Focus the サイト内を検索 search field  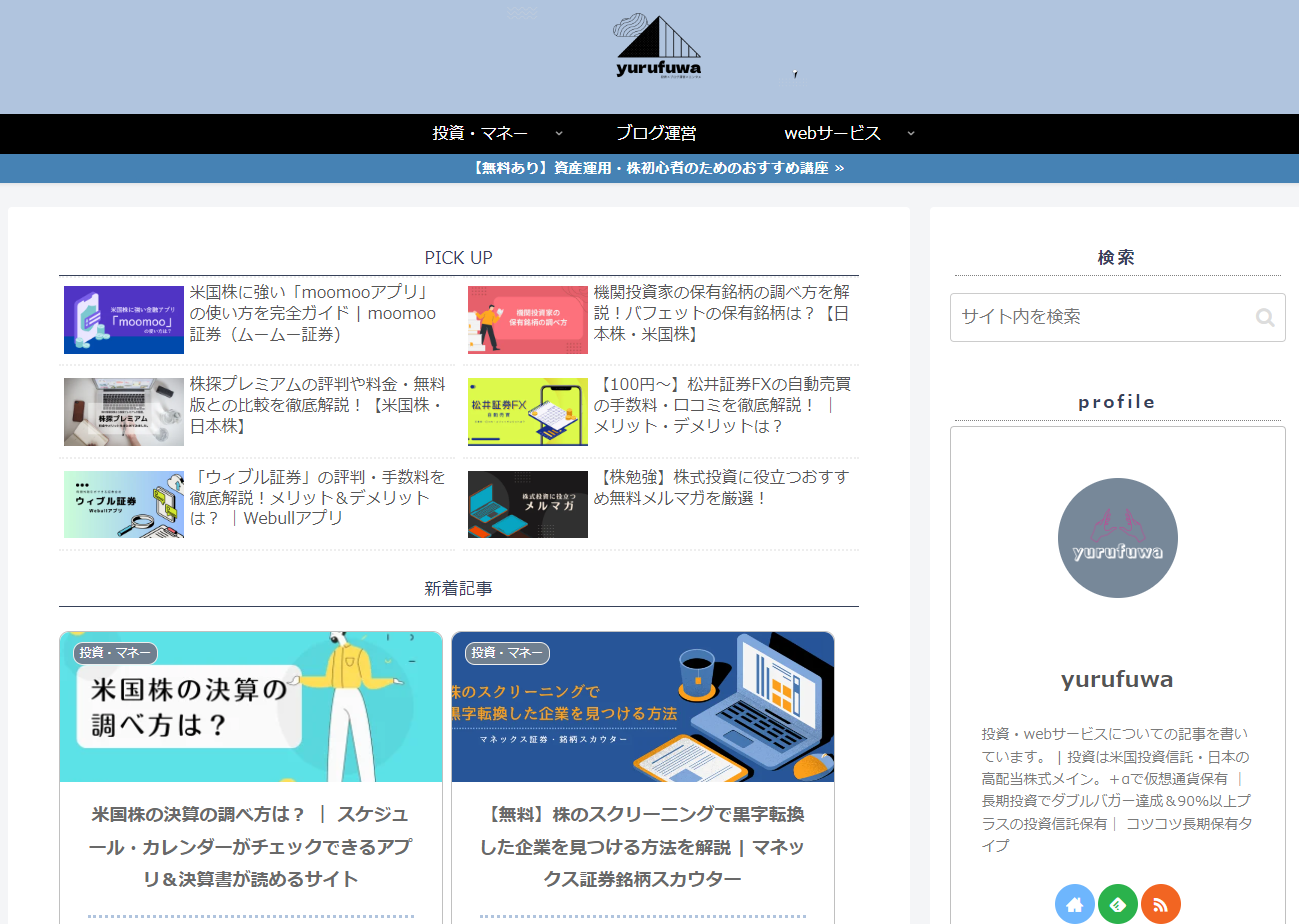coord(1118,317)
